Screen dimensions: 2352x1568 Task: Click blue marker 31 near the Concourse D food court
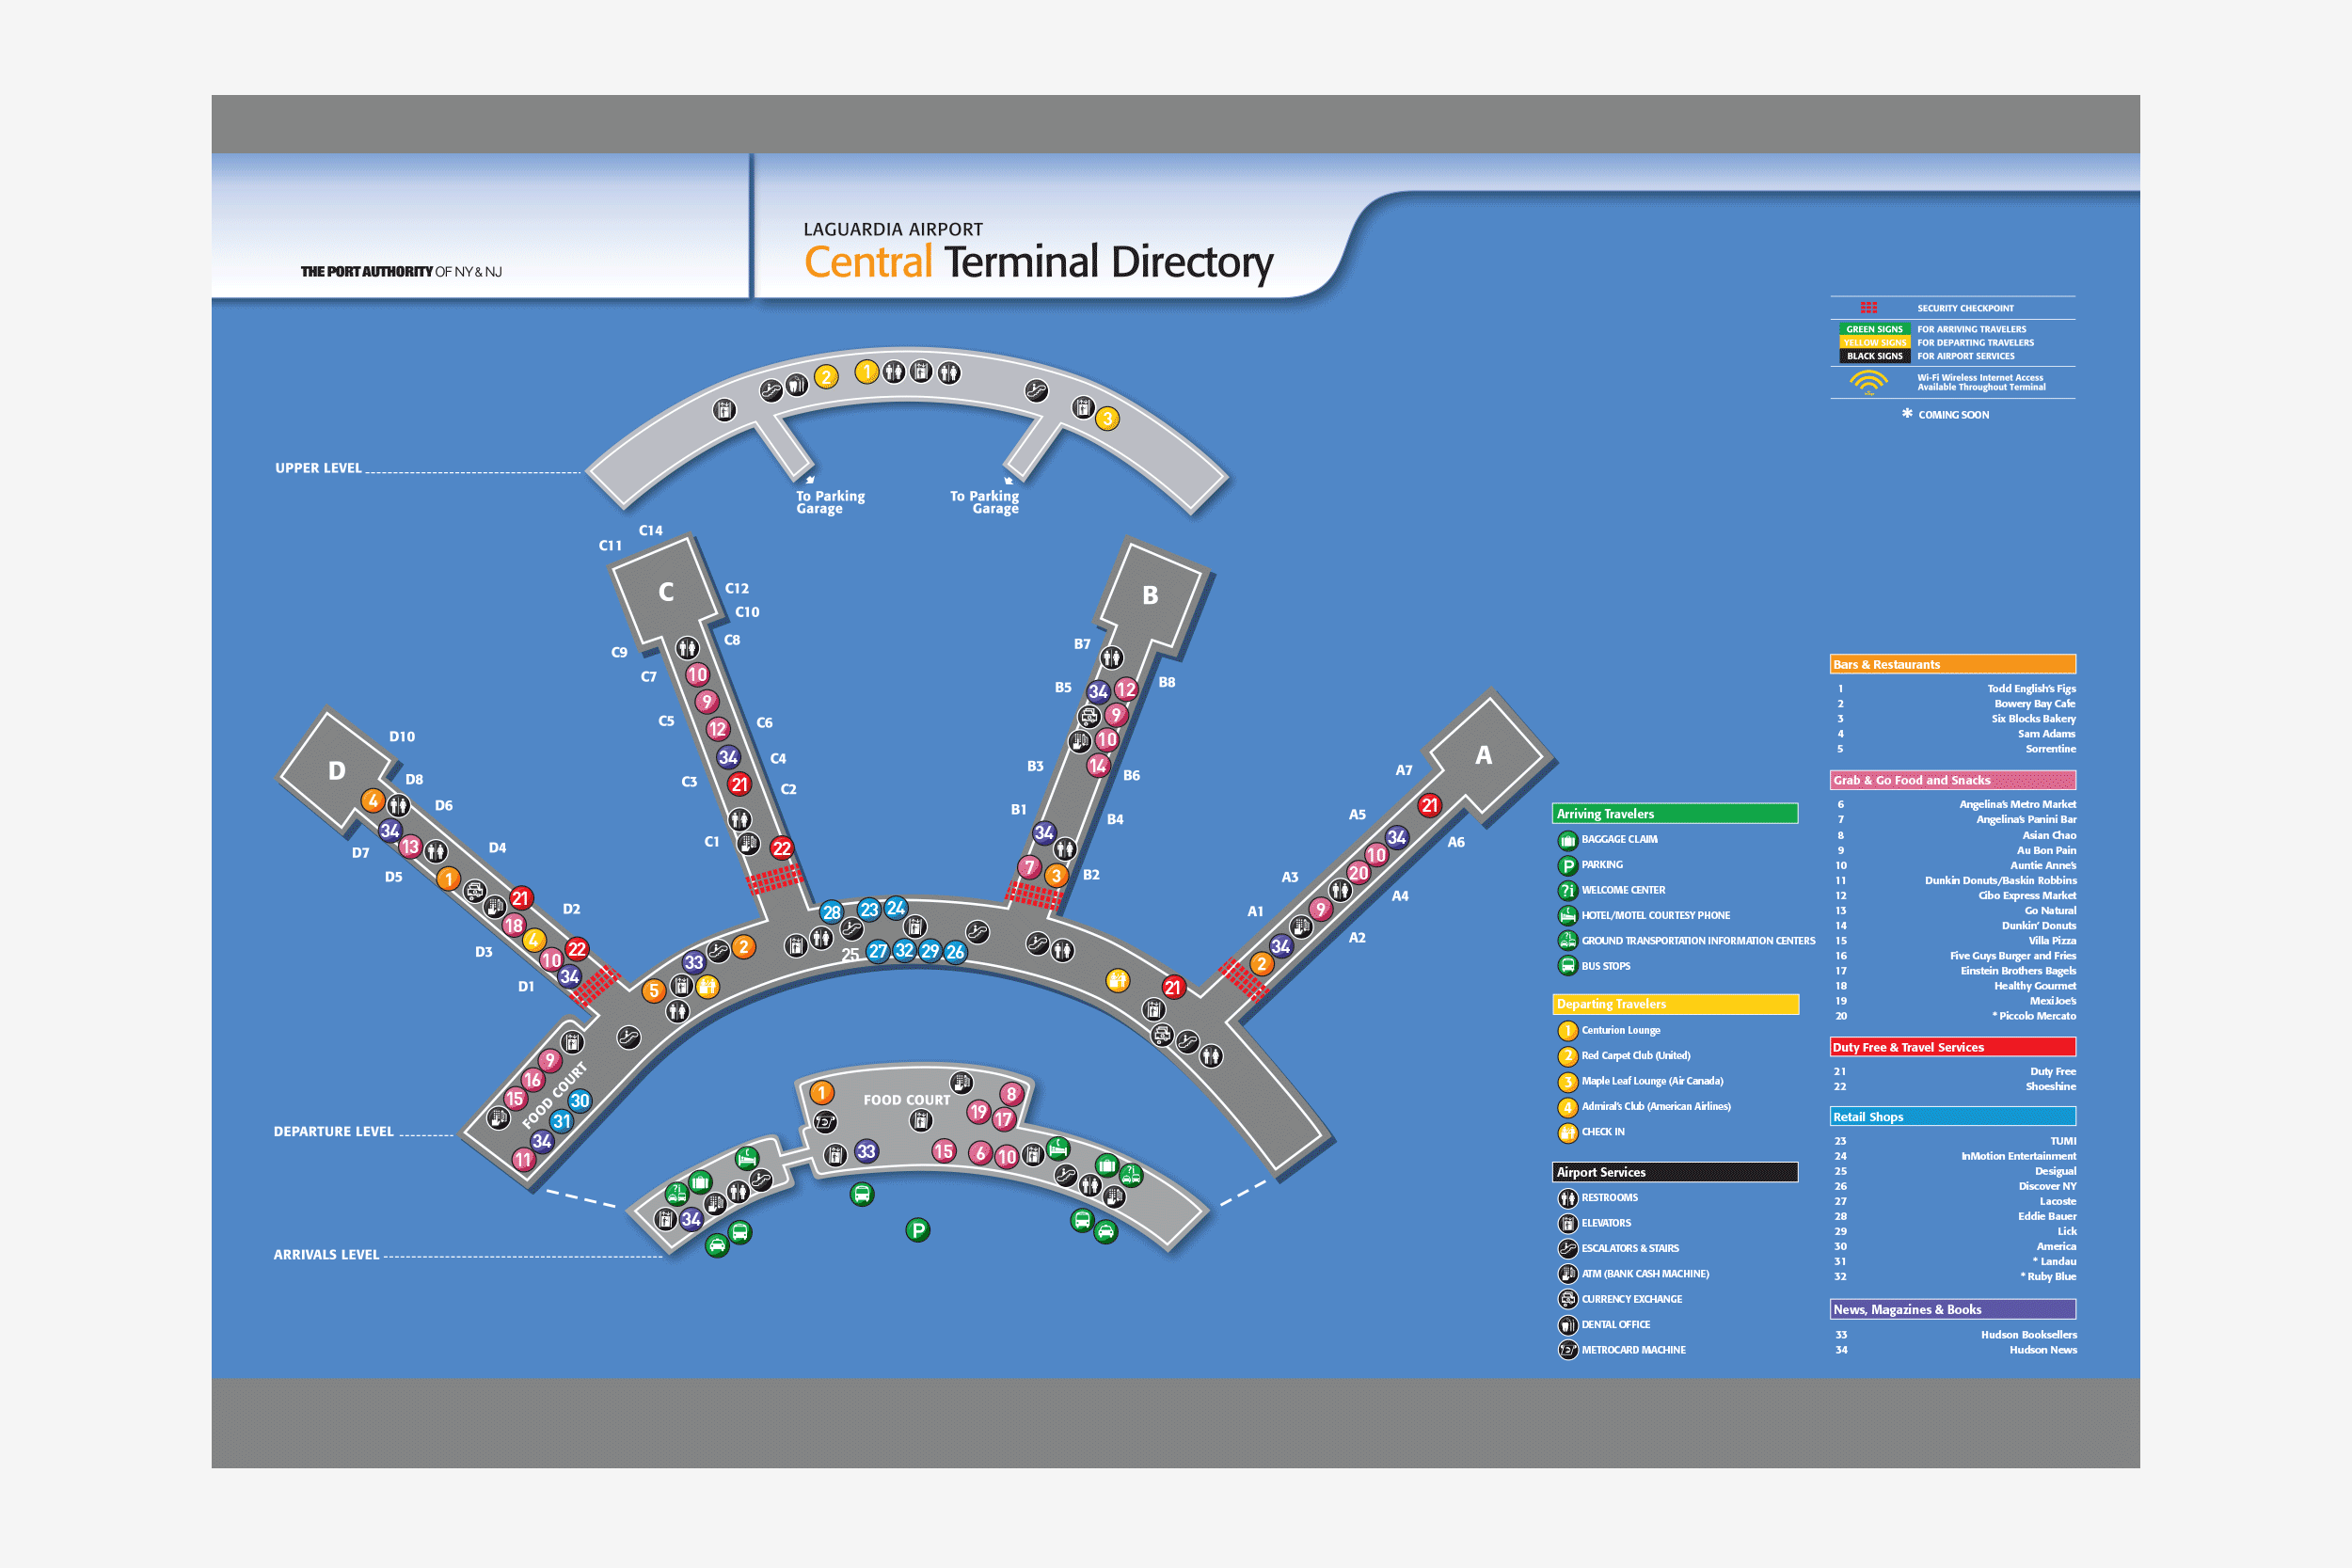561,1122
